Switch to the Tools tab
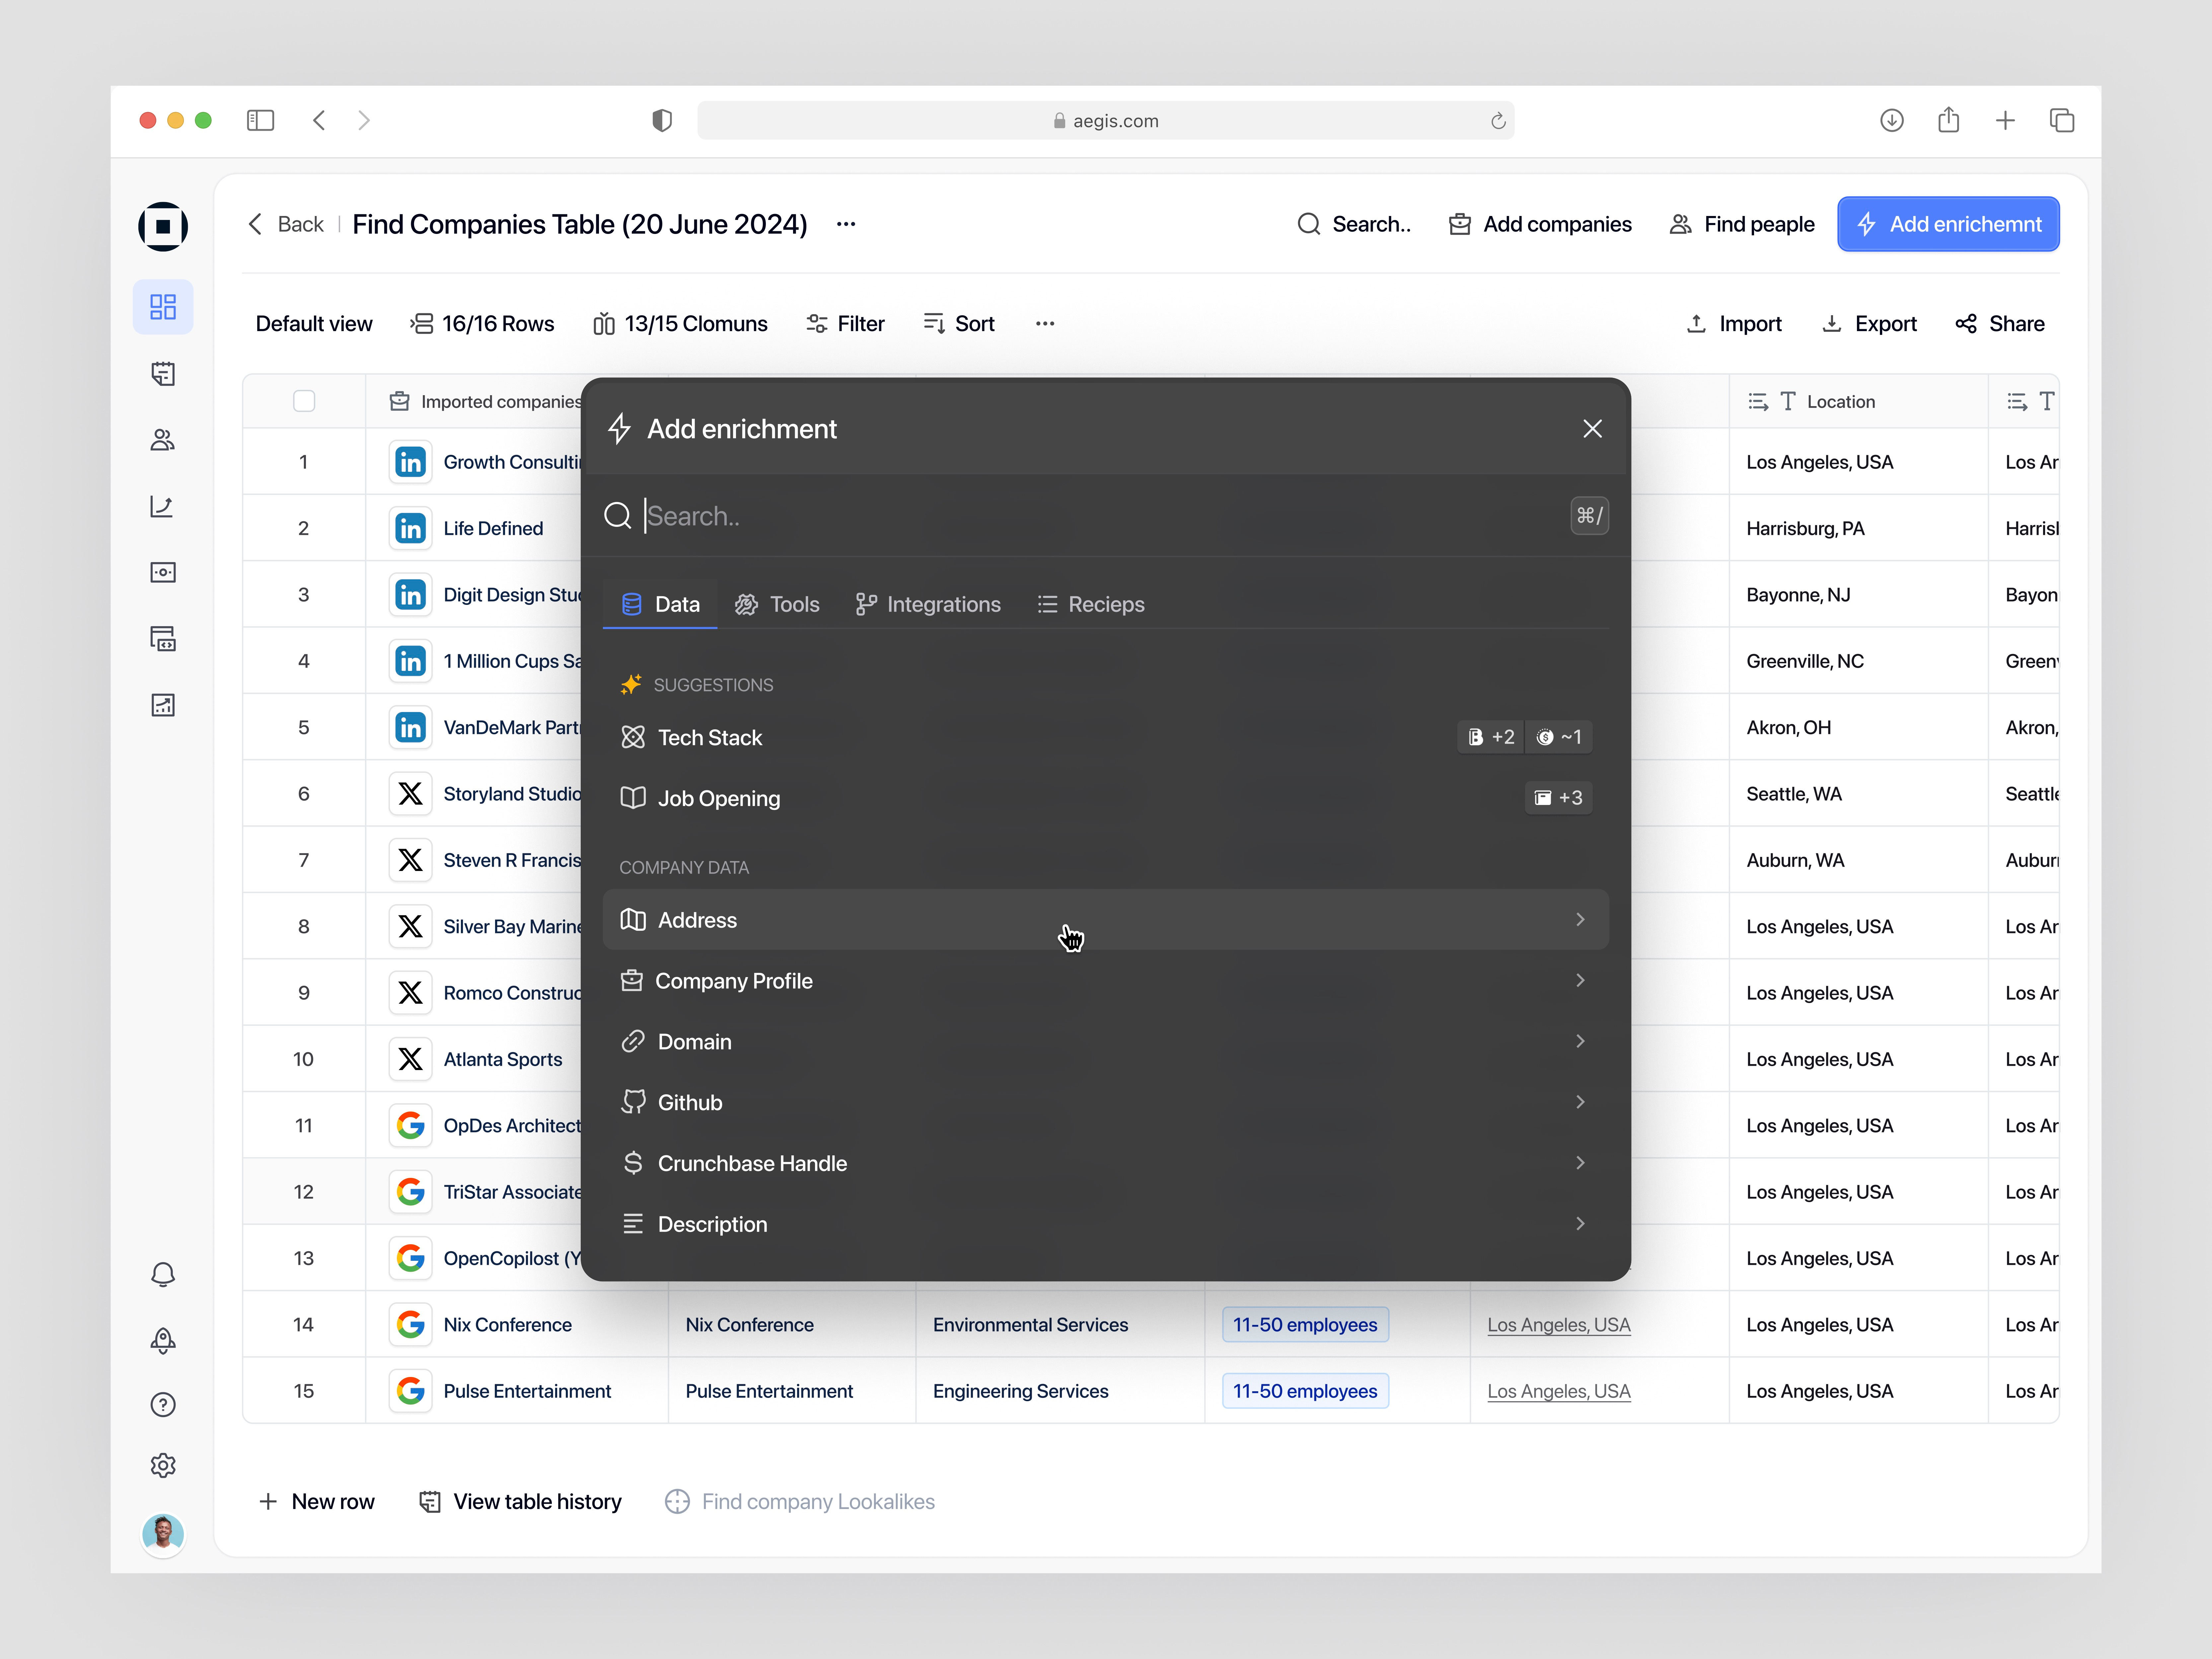 778,604
